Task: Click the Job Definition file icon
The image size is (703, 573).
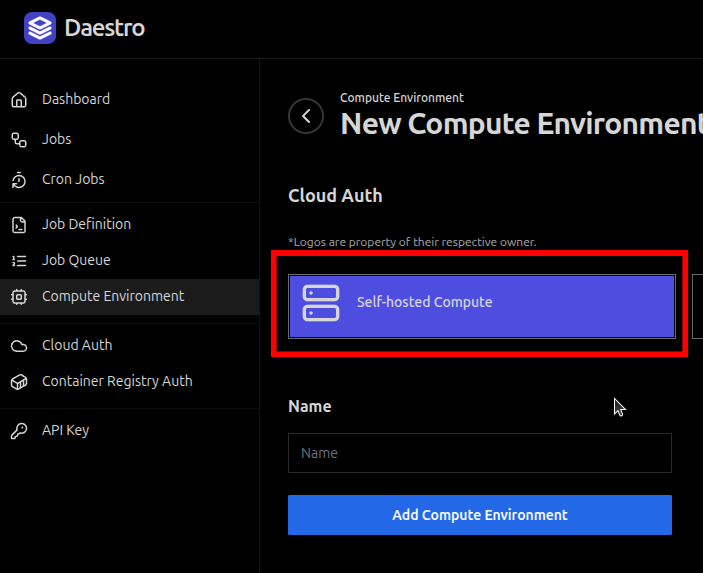Action: coord(19,225)
